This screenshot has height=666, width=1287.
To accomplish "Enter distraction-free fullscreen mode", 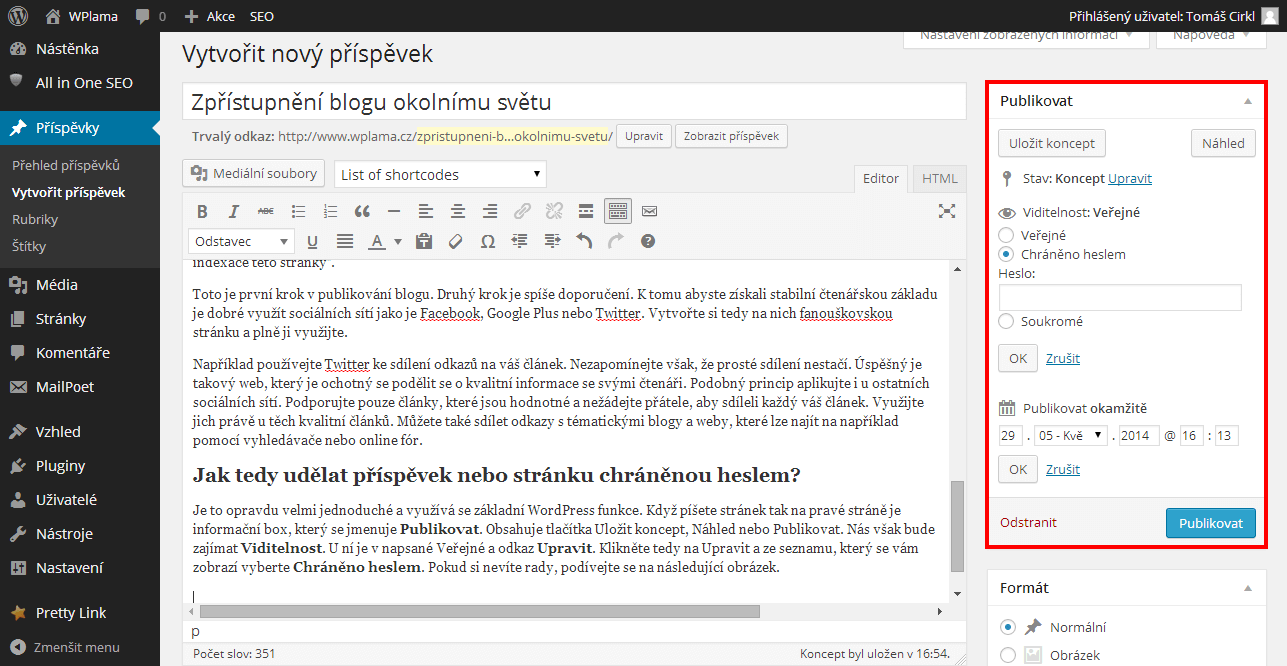I will coord(947,211).
